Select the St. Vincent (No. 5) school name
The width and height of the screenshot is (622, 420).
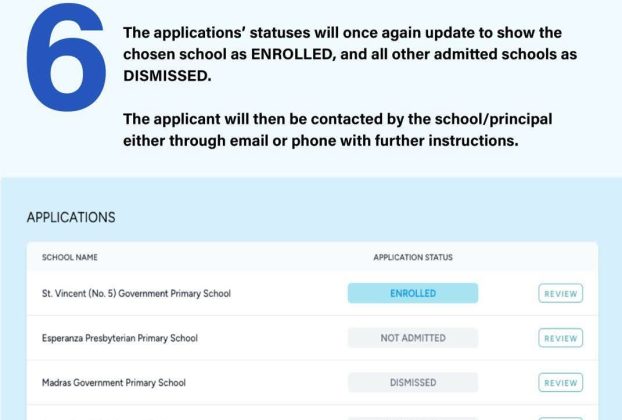click(x=136, y=293)
